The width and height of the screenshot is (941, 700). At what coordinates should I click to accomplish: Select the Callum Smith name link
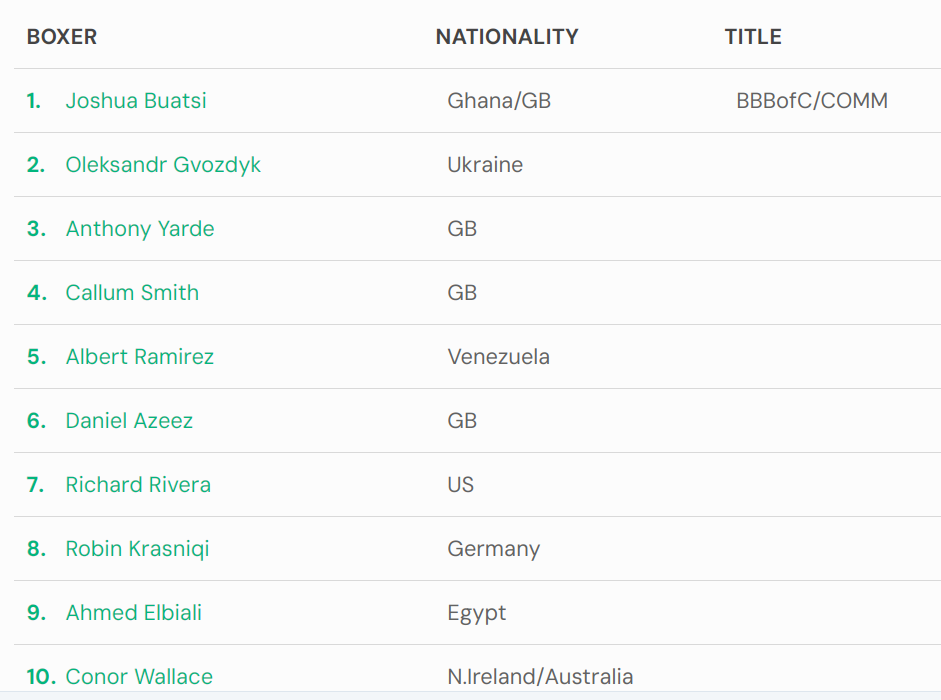point(132,292)
